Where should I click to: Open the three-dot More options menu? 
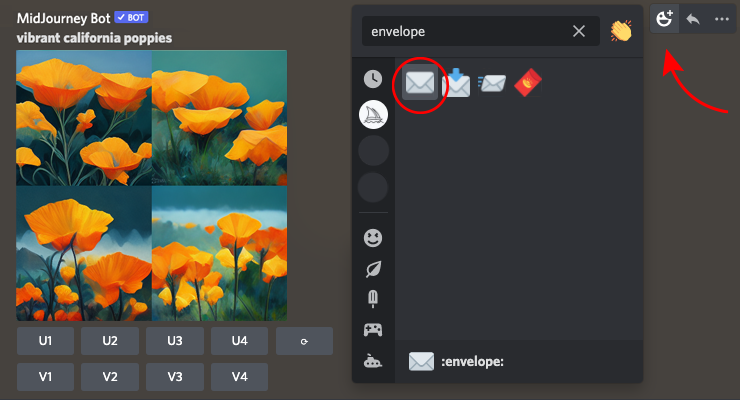click(x=721, y=19)
